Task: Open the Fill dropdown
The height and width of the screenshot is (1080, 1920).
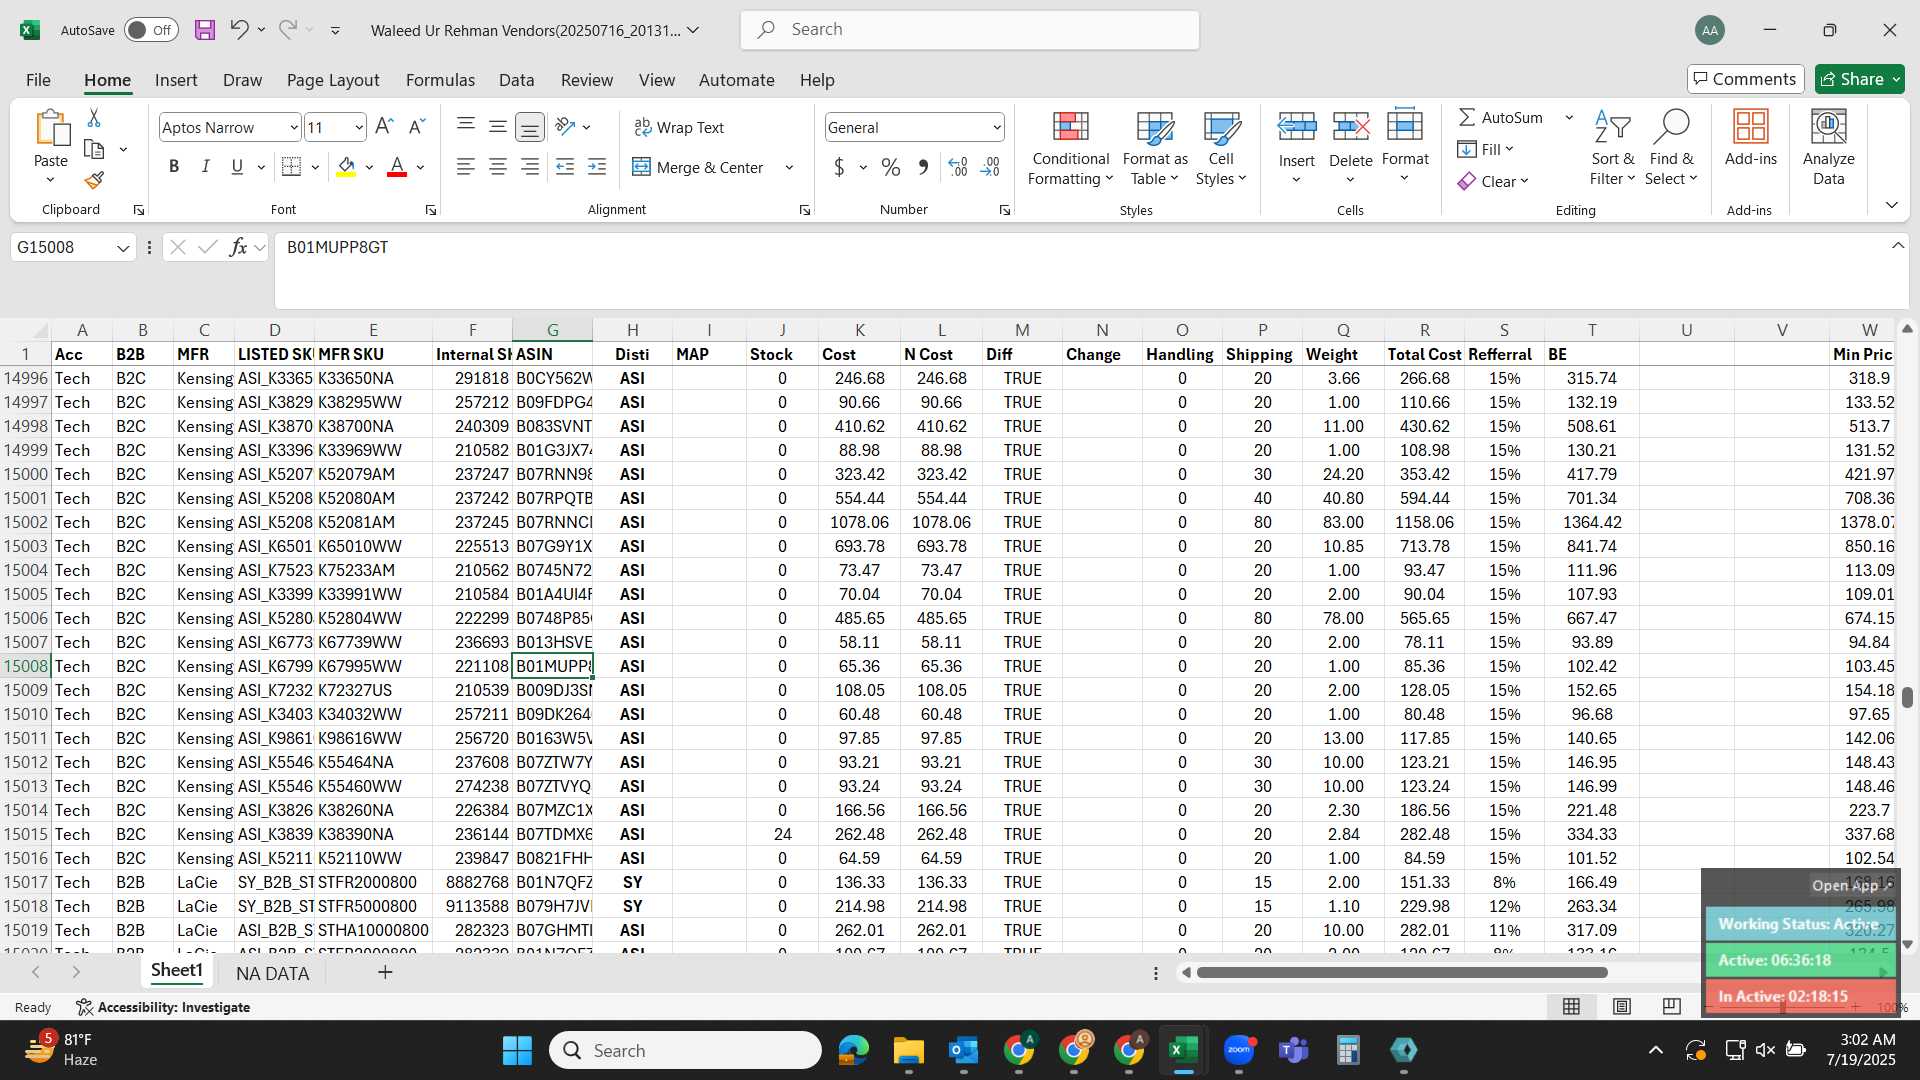Action: tap(1485, 149)
